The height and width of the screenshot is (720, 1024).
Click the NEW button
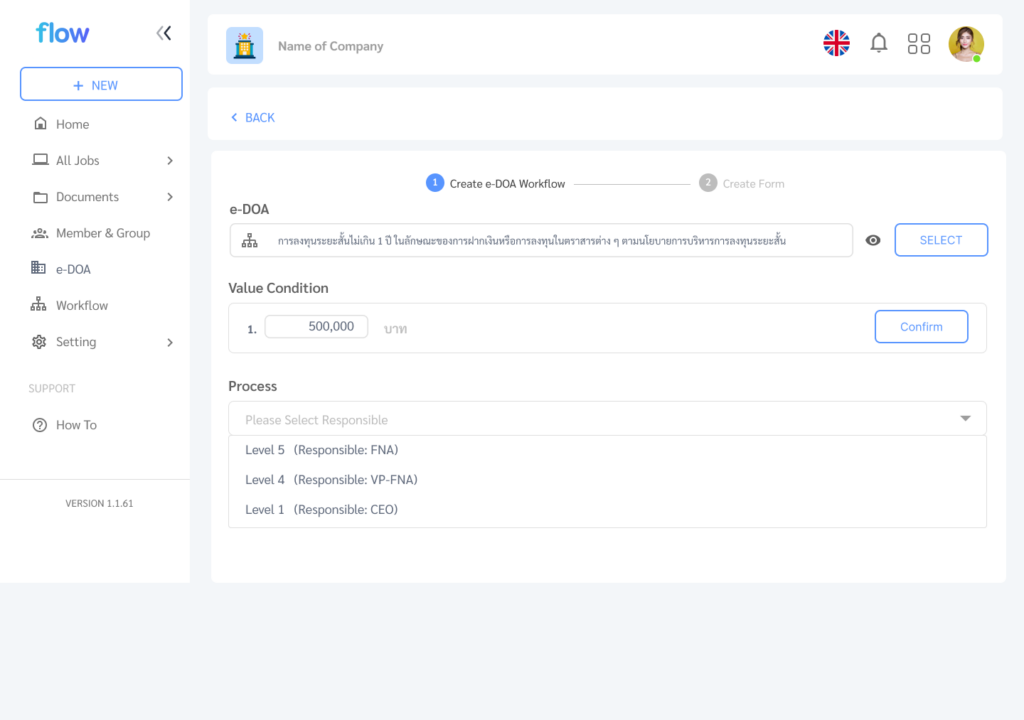pyautogui.click(x=101, y=84)
